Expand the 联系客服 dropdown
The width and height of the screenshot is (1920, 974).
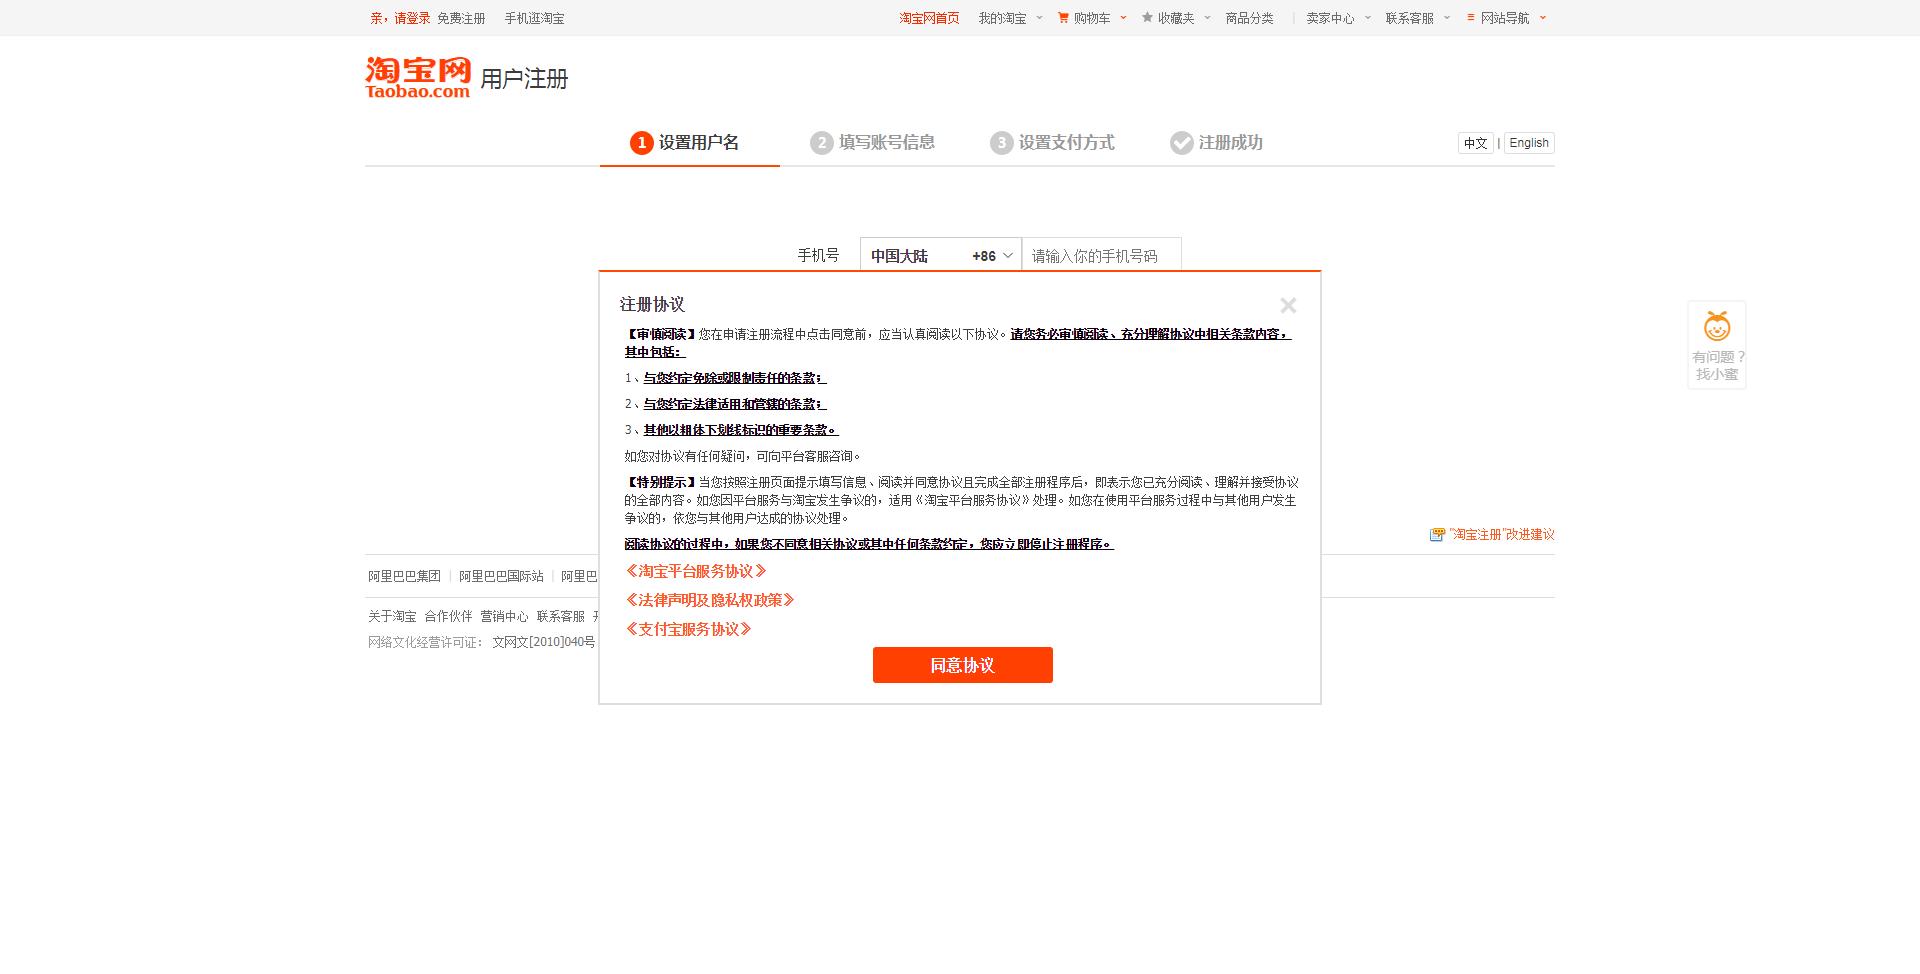1444,17
